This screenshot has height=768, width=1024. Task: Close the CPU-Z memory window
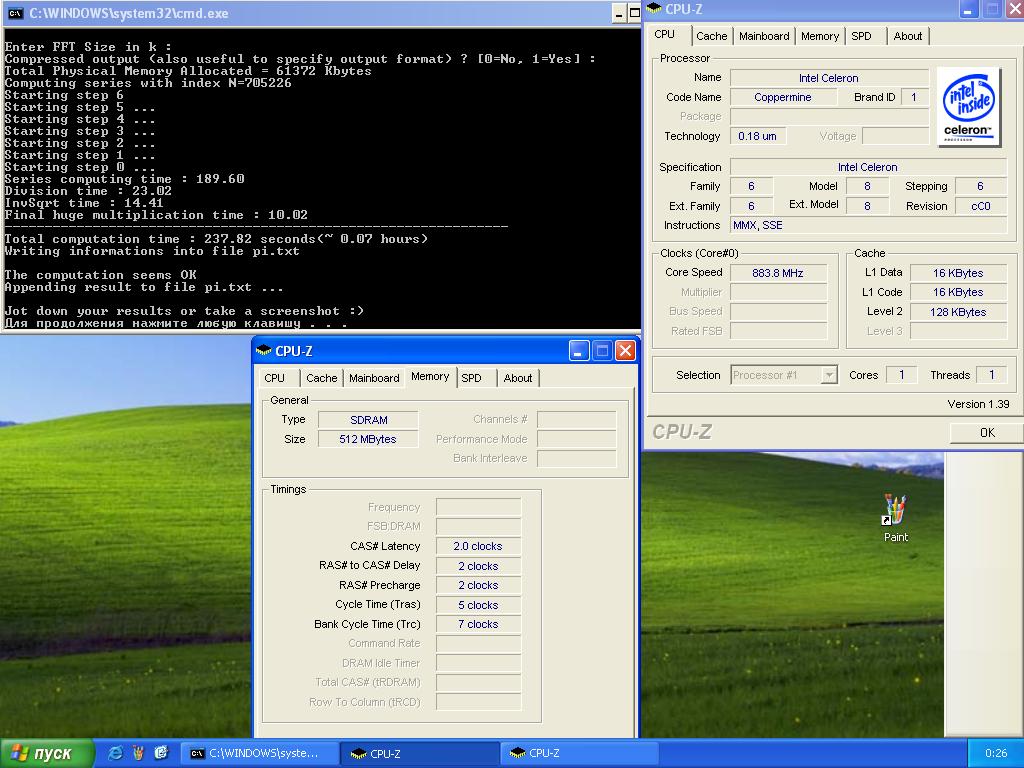pos(625,351)
